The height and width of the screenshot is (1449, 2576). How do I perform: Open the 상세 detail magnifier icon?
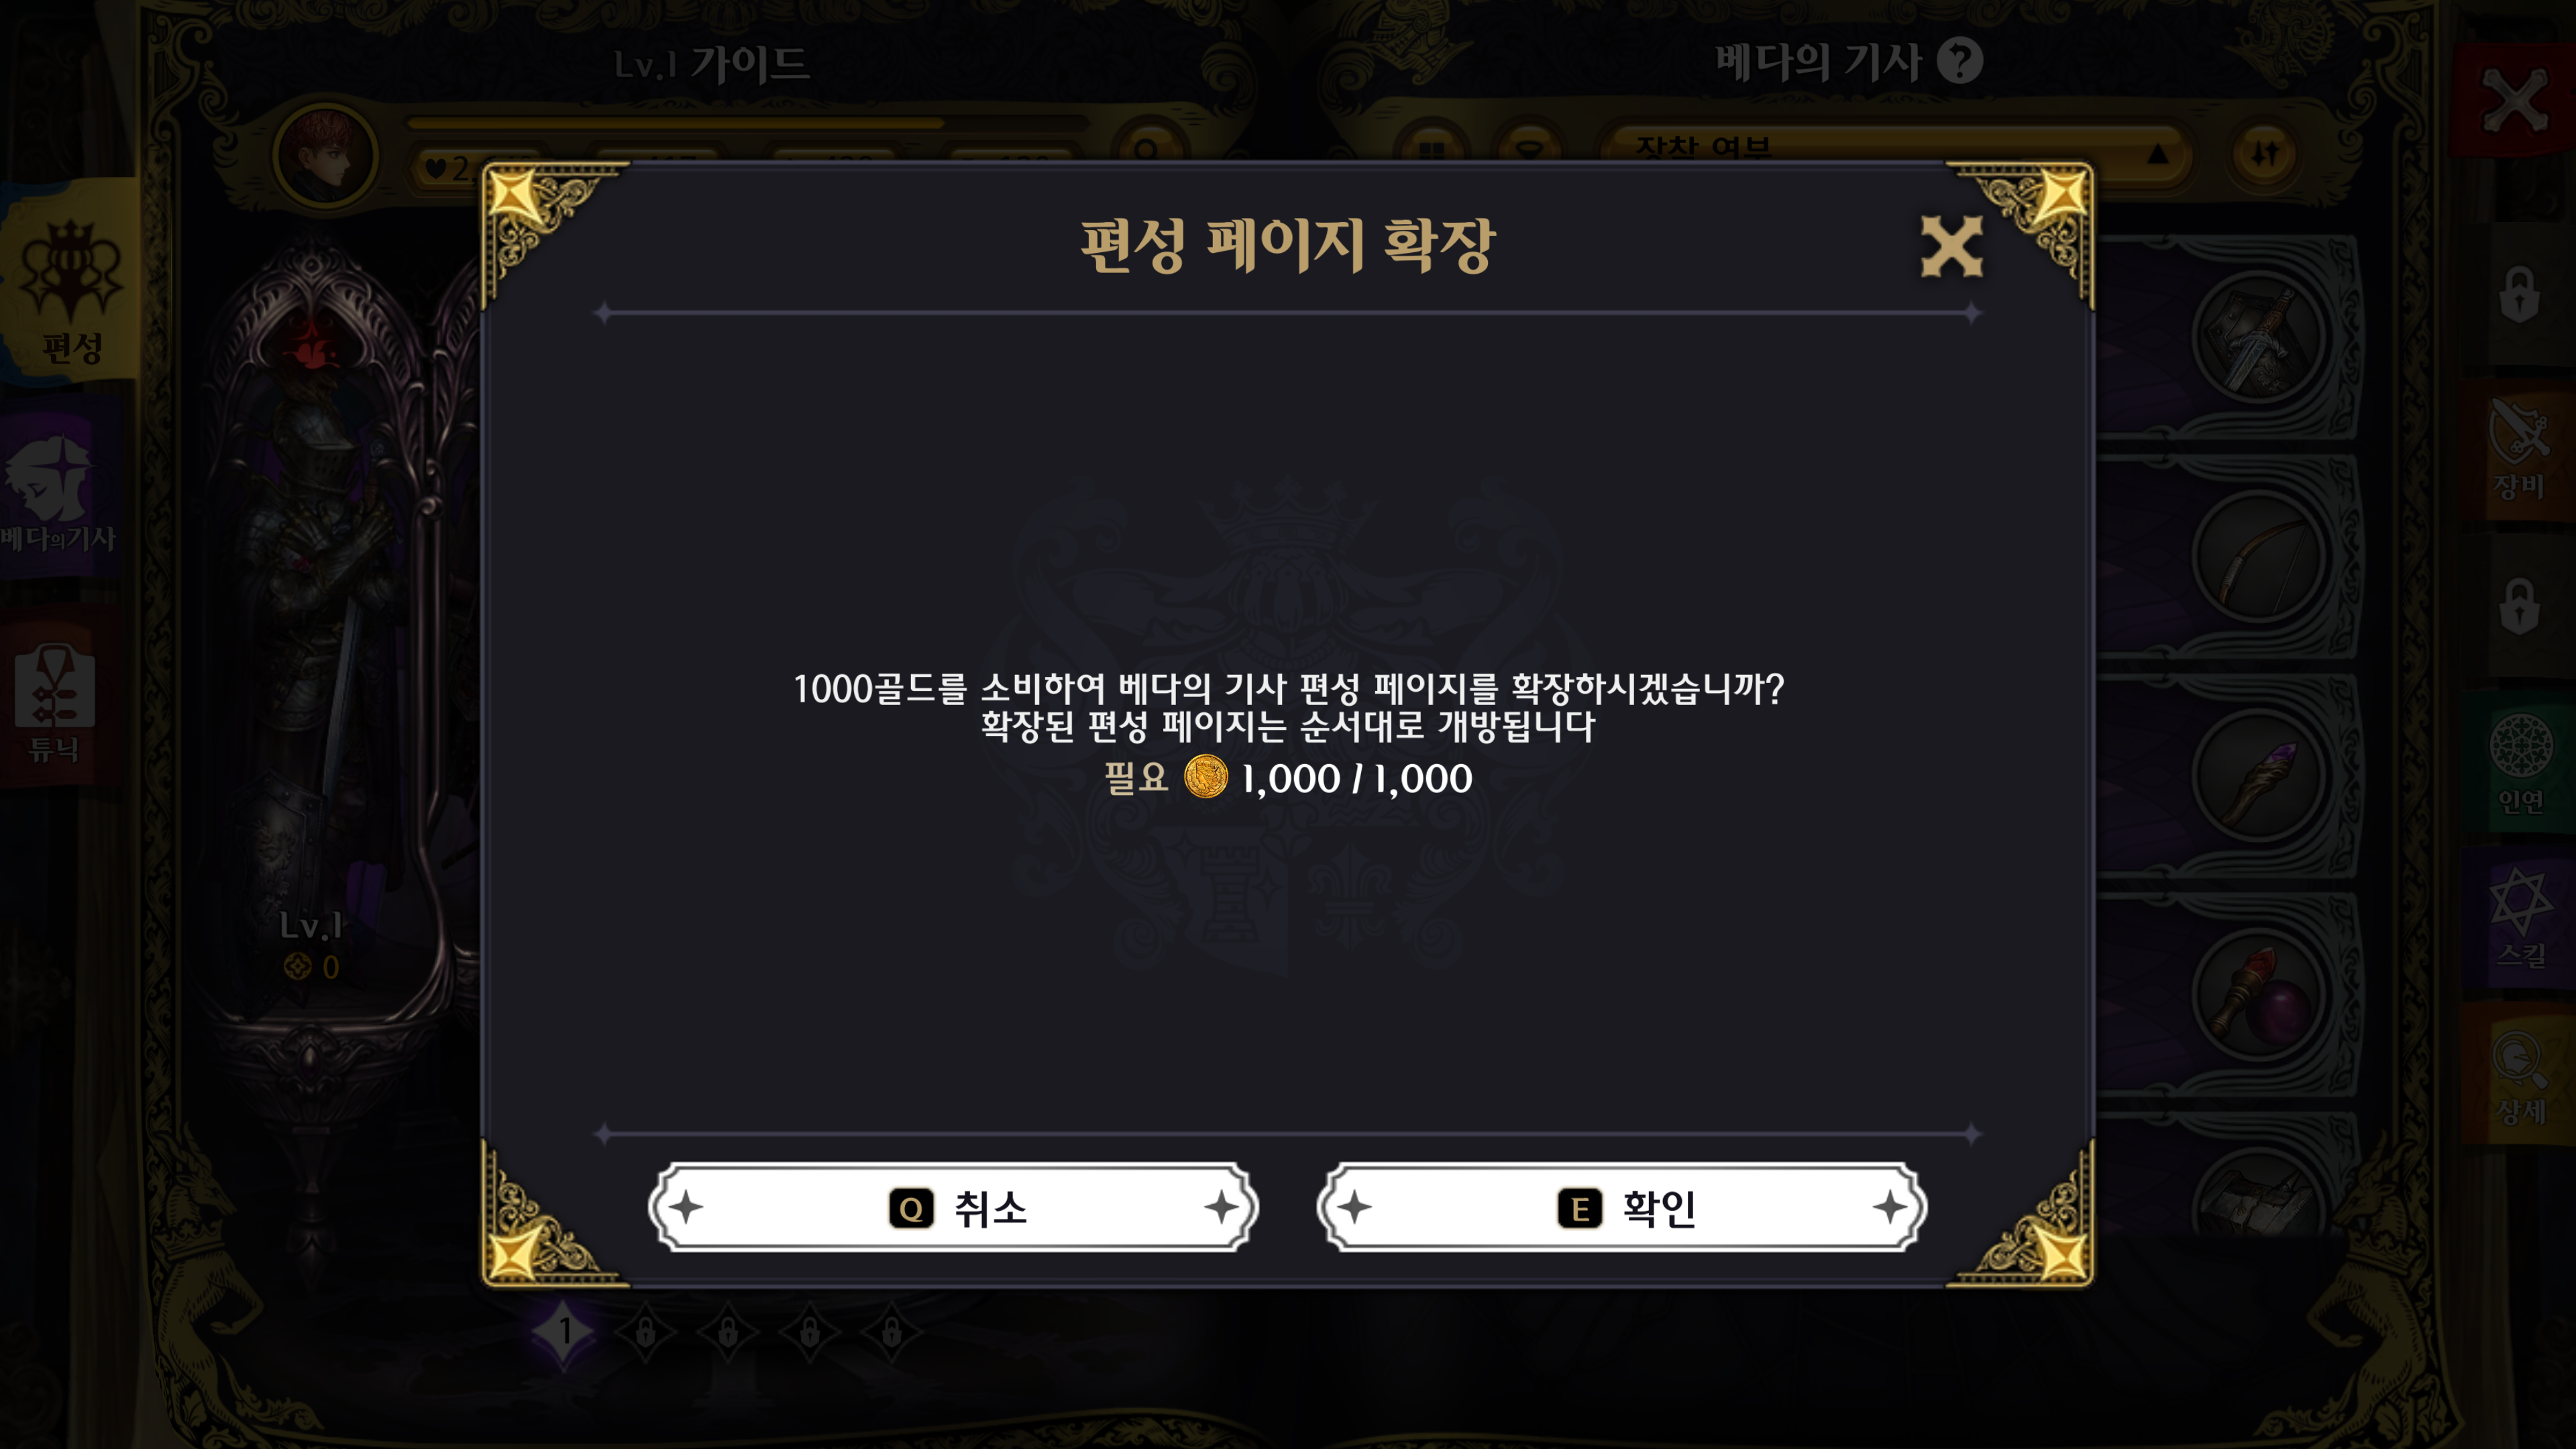2520,1075
